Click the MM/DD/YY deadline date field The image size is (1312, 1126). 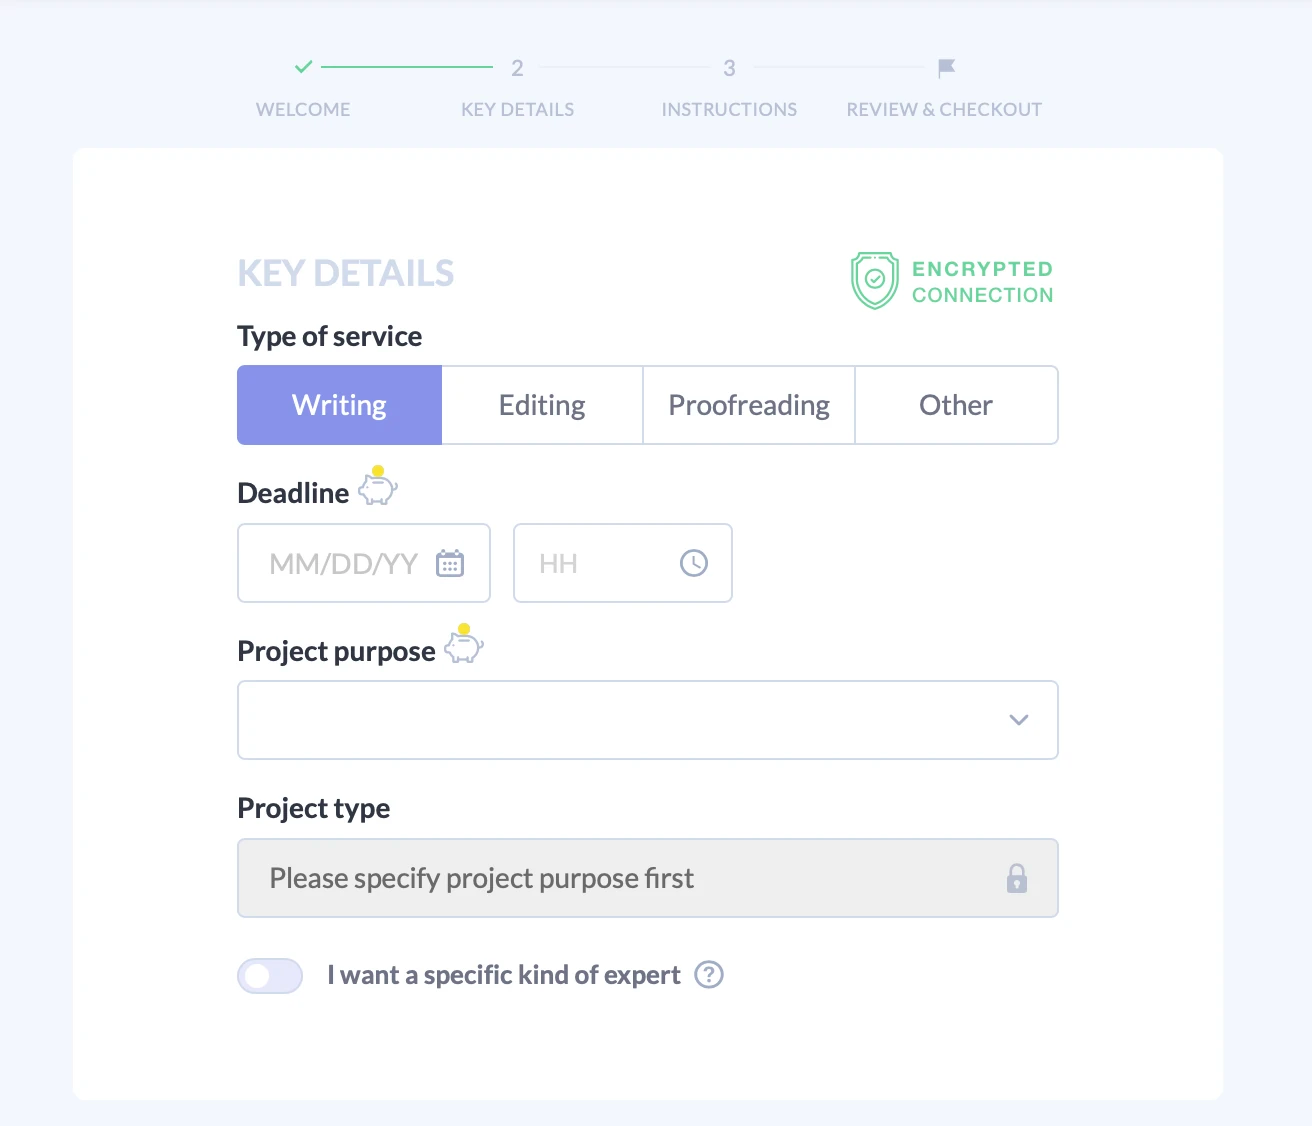point(343,564)
